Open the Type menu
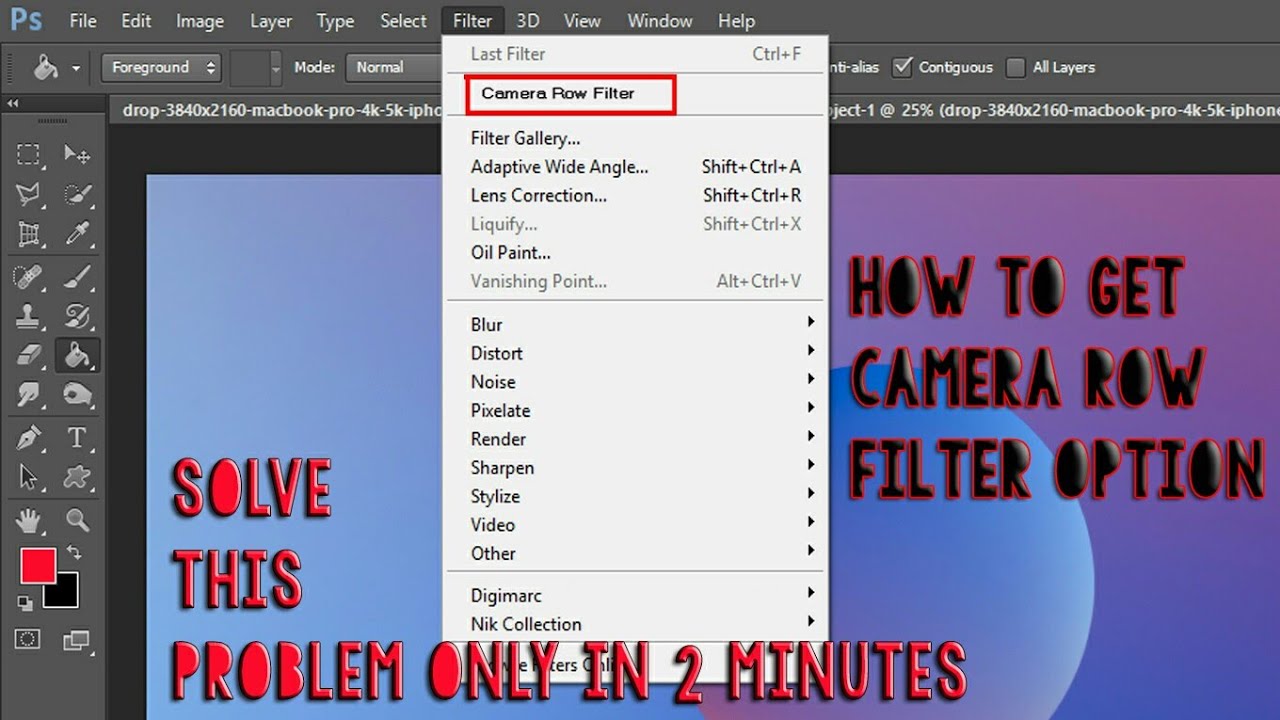Screen dimensions: 1280x720 pyautogui.click(x=335, y=20)
